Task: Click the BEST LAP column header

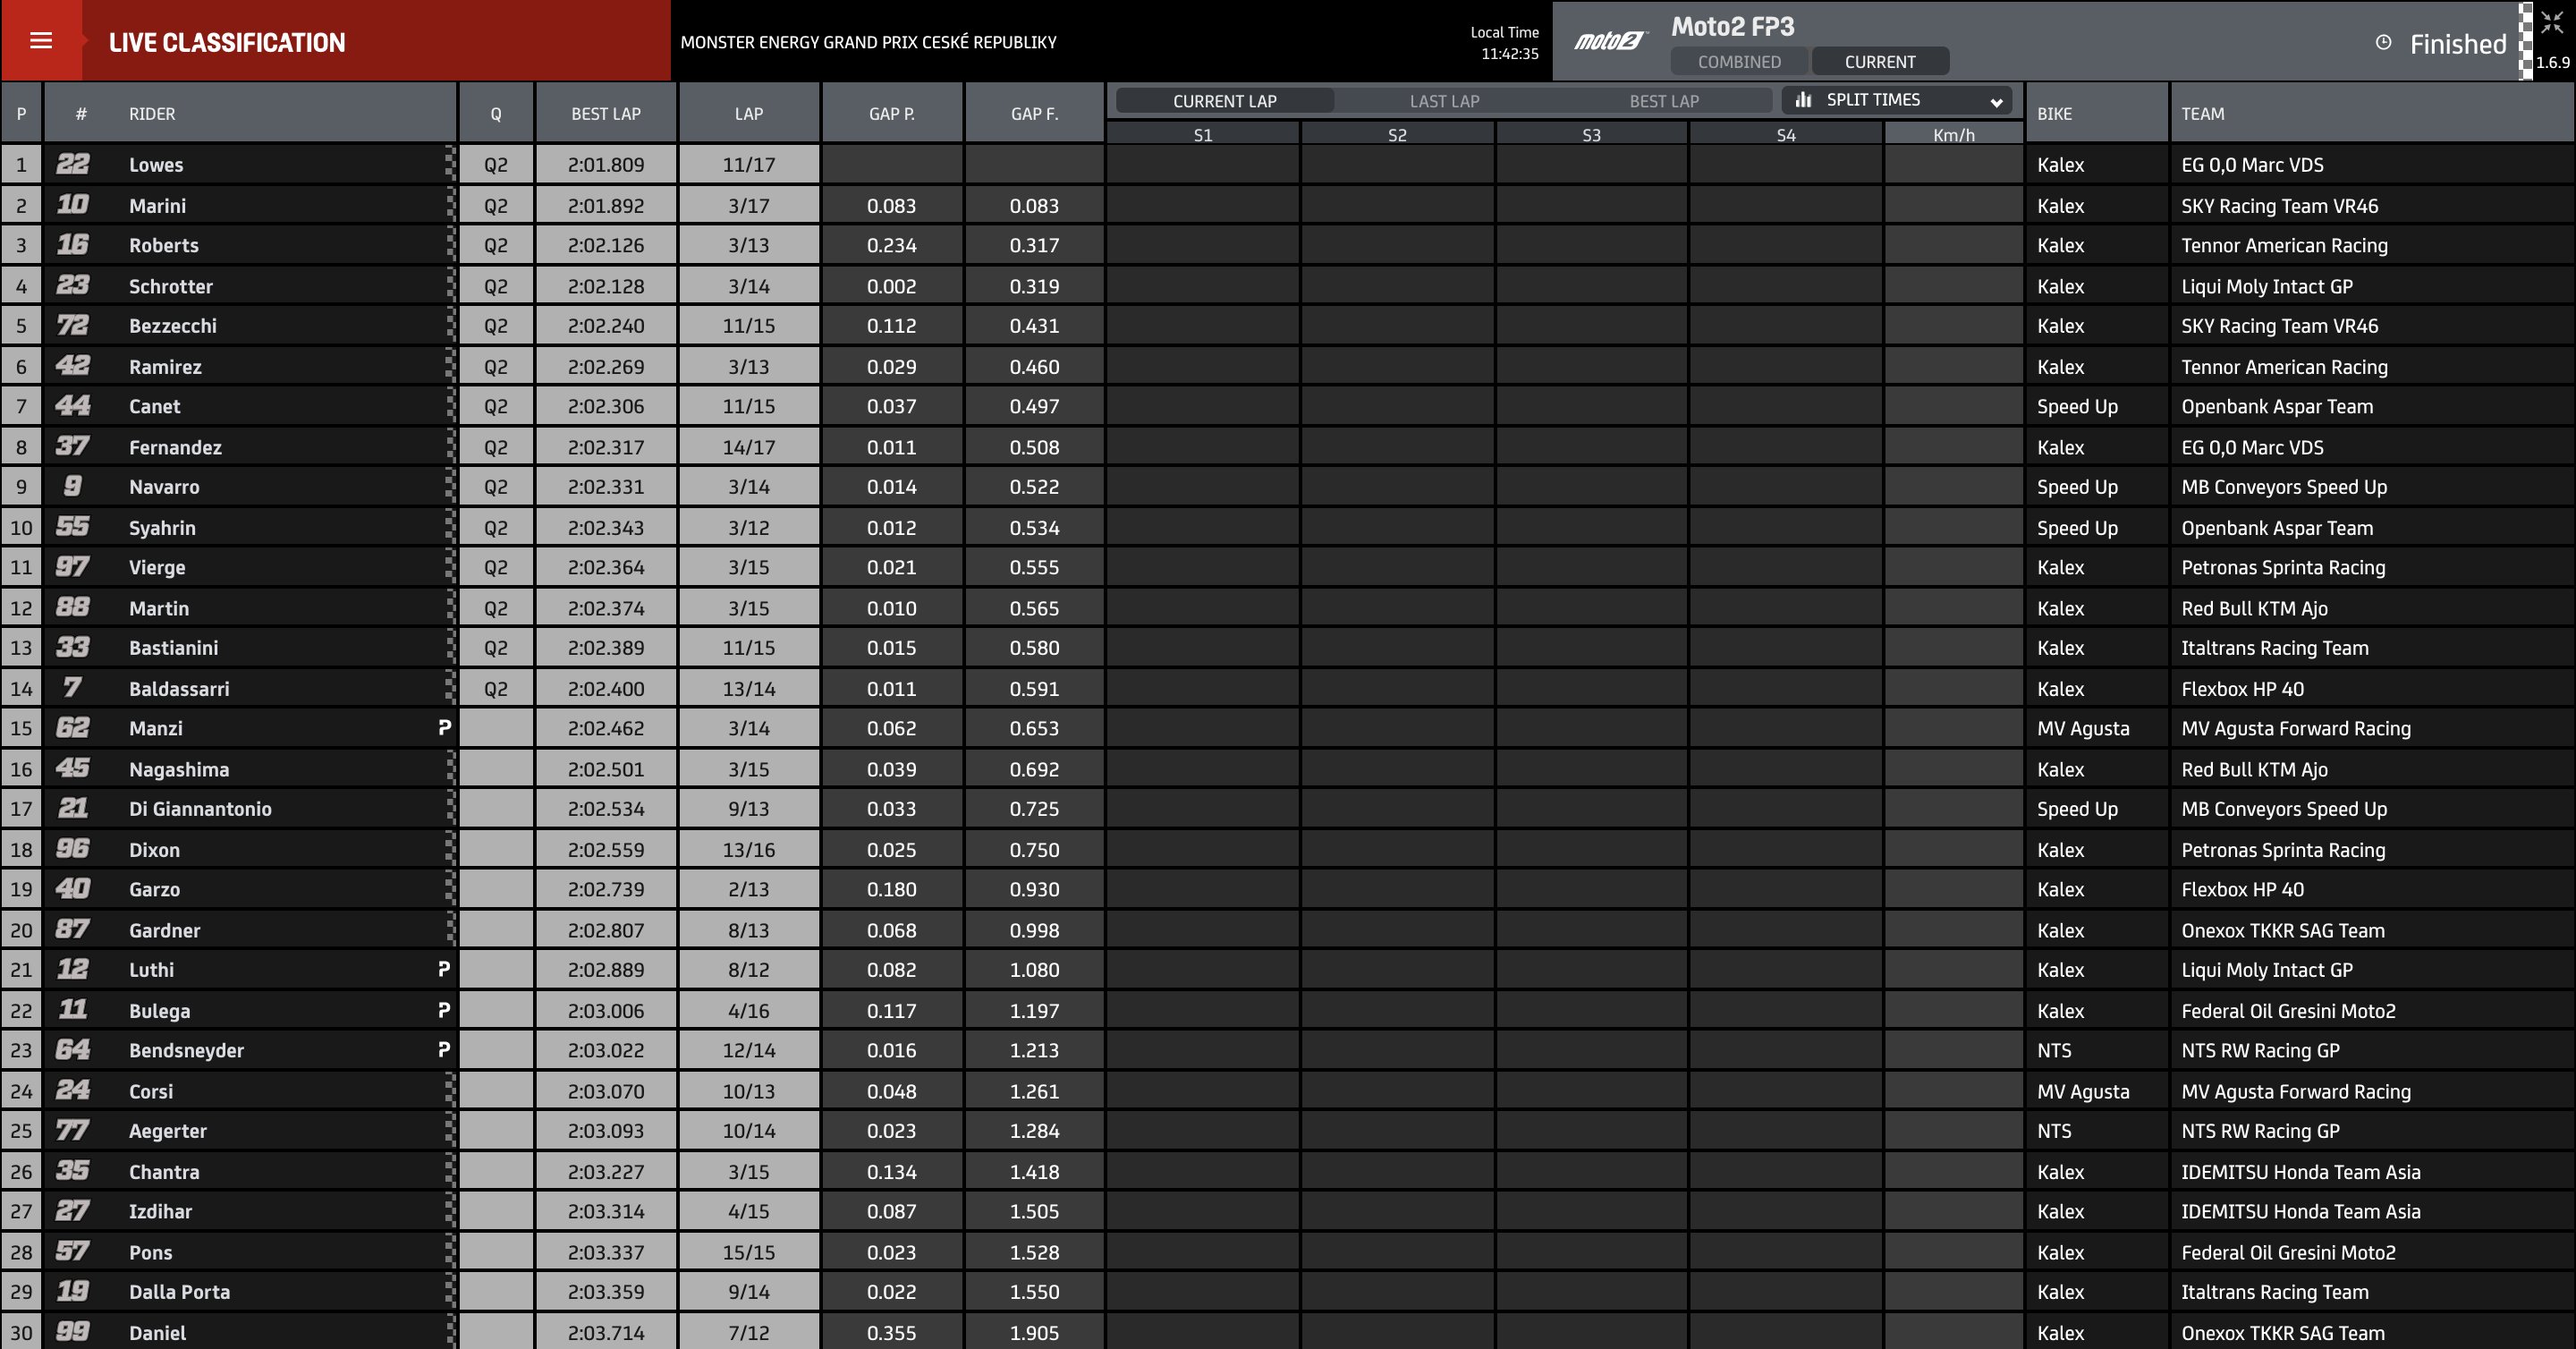Action: (x=606, y=113)
